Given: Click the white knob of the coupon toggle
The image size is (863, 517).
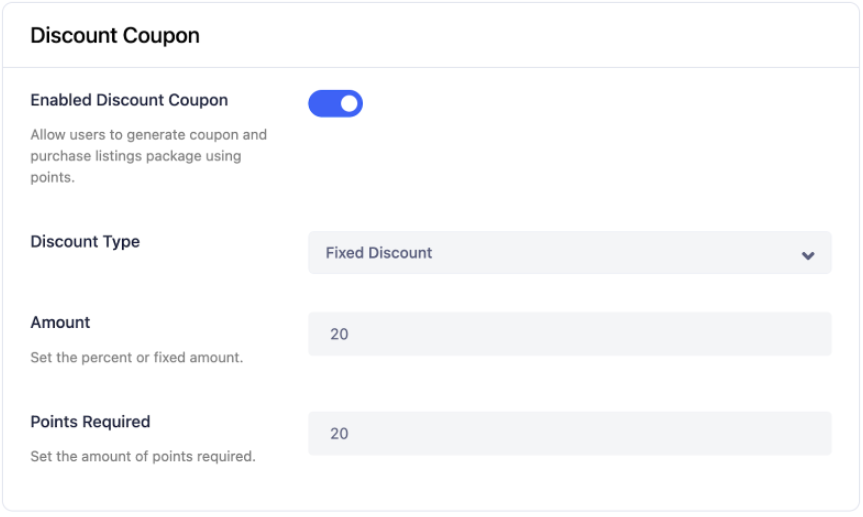Looking at the screenshot, I should coord(348,103).
